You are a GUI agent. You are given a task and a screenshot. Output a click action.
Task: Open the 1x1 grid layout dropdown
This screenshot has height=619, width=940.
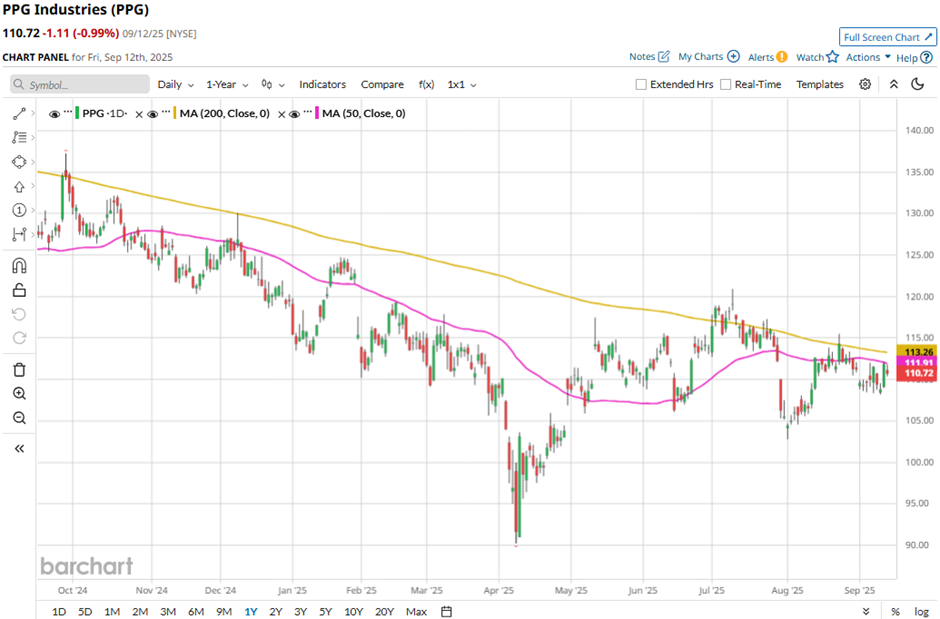coord(462,84)
